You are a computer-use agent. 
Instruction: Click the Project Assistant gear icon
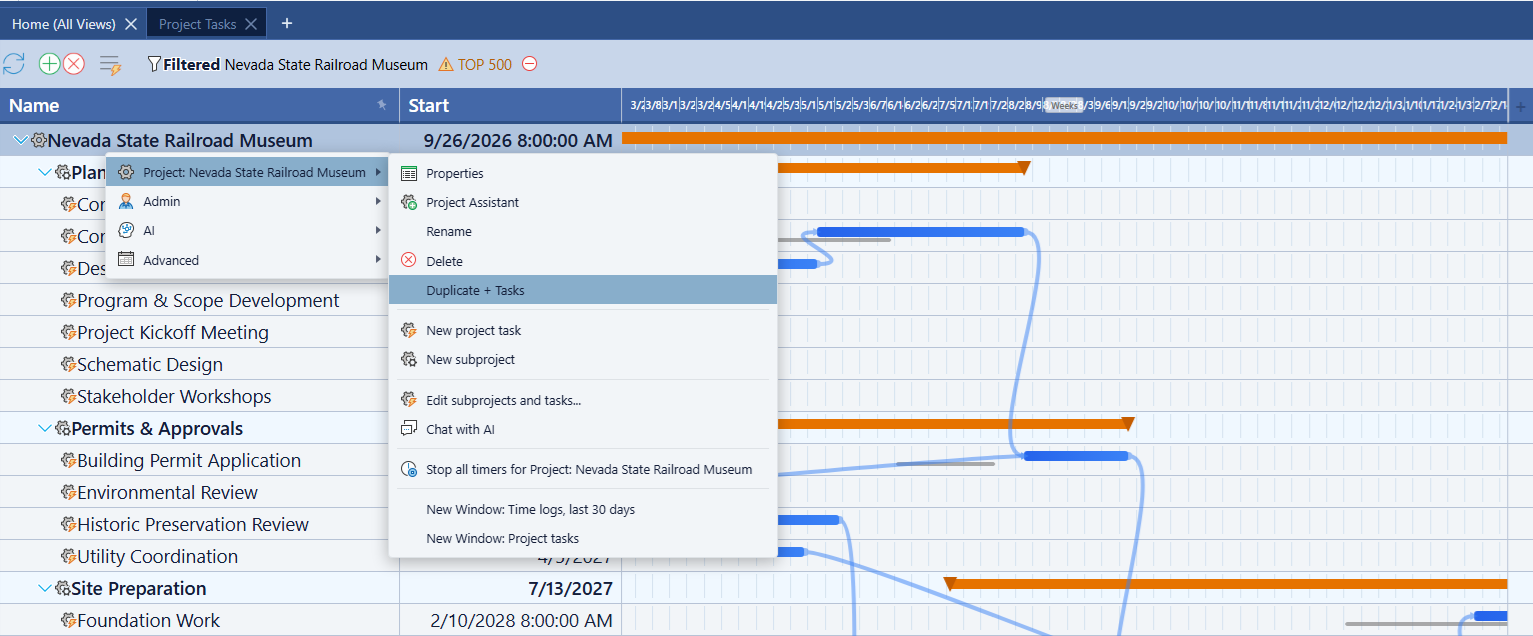click(x=409, y=202)
